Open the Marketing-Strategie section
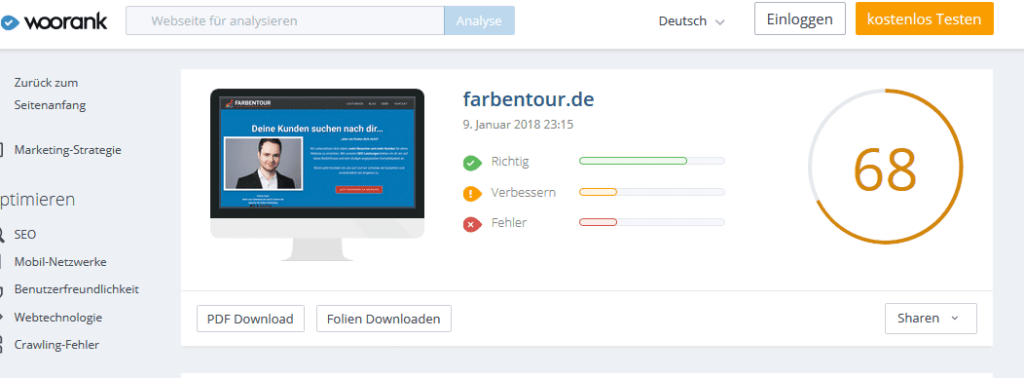 point(68,150)
